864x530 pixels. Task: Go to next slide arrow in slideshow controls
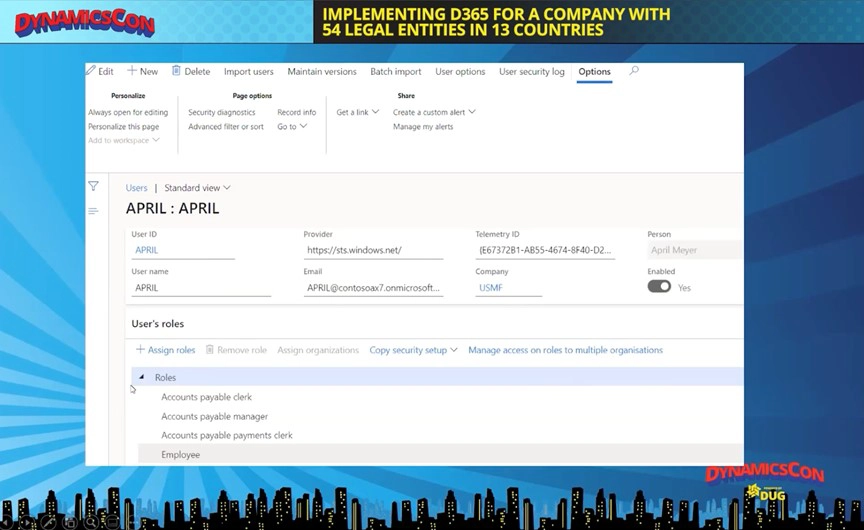tap(26, 521)
